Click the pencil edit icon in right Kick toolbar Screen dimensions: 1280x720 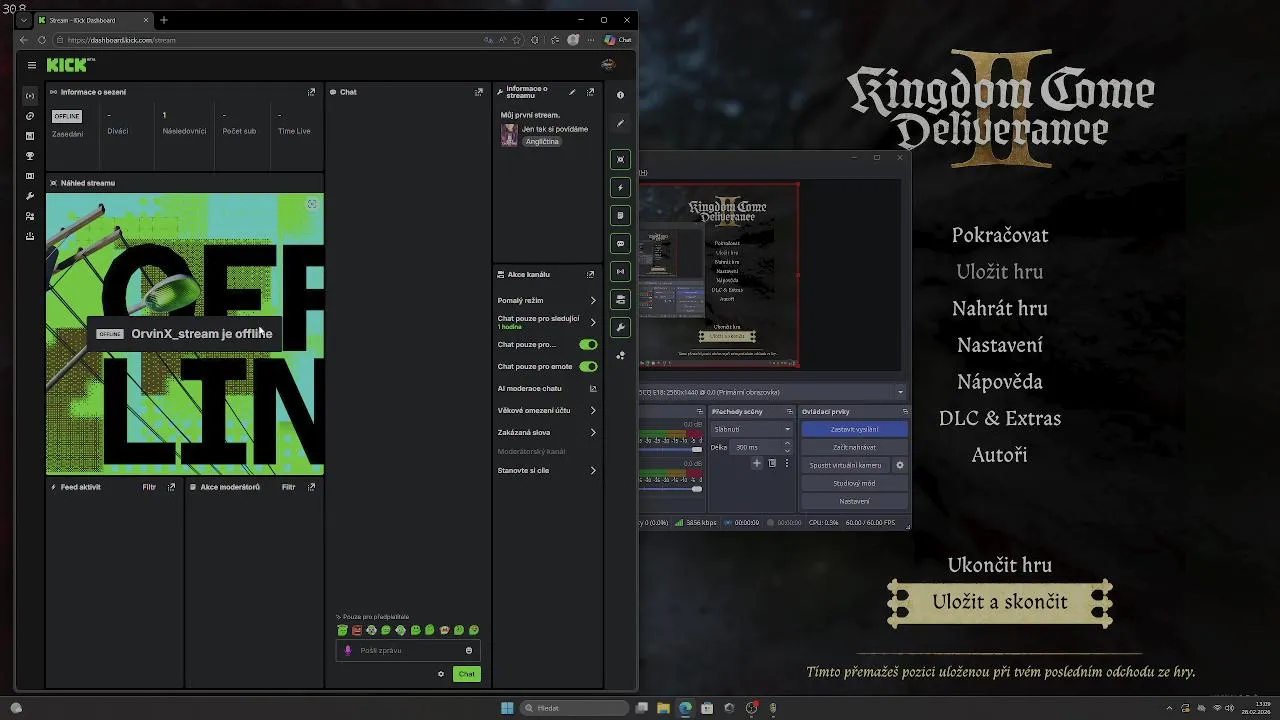[620, 123]
